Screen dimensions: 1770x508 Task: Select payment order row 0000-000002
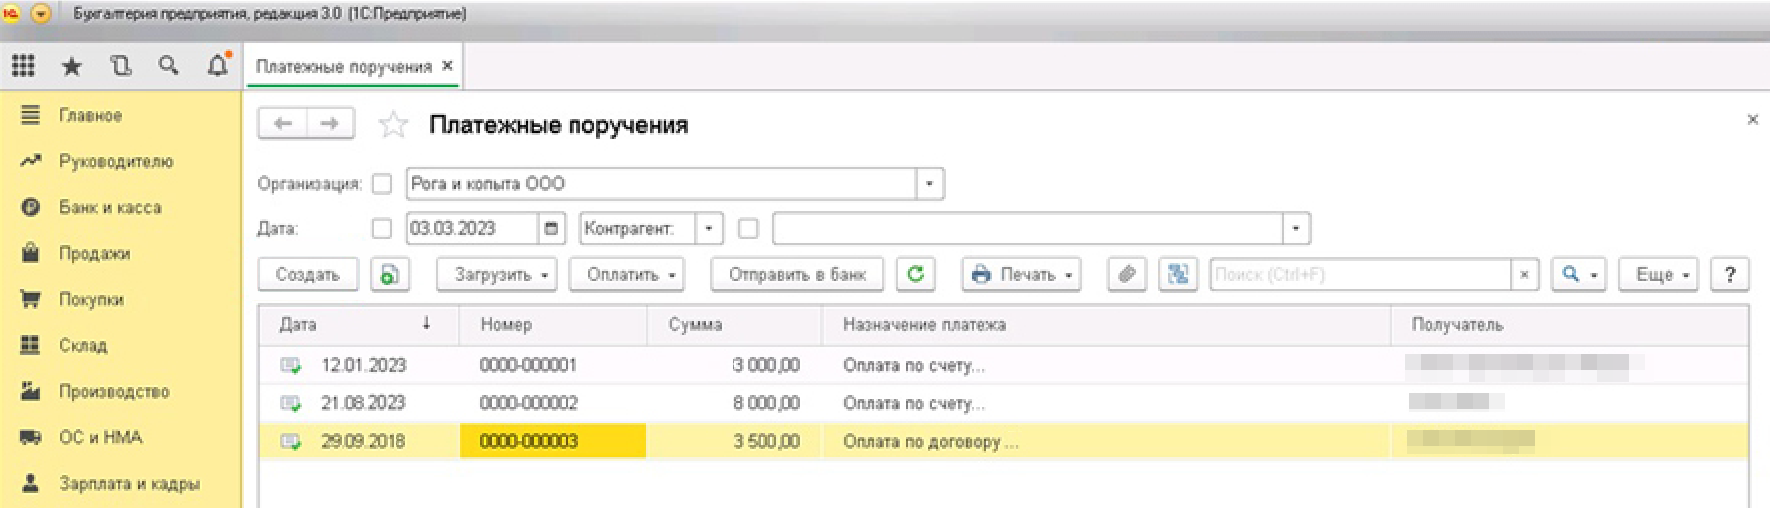click(528, 403)
